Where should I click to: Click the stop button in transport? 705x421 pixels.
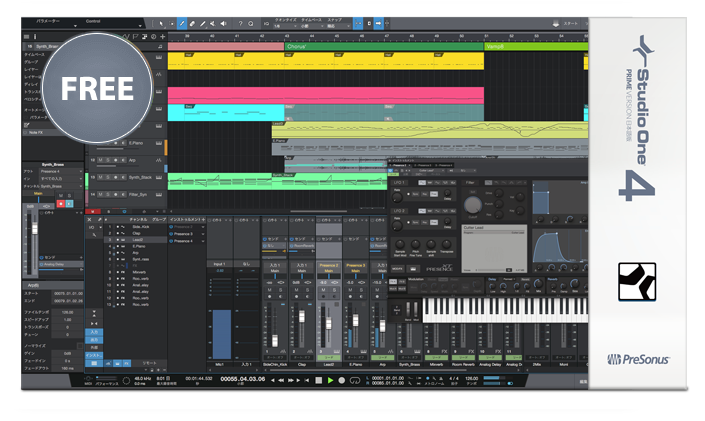(x=319, y=381)
